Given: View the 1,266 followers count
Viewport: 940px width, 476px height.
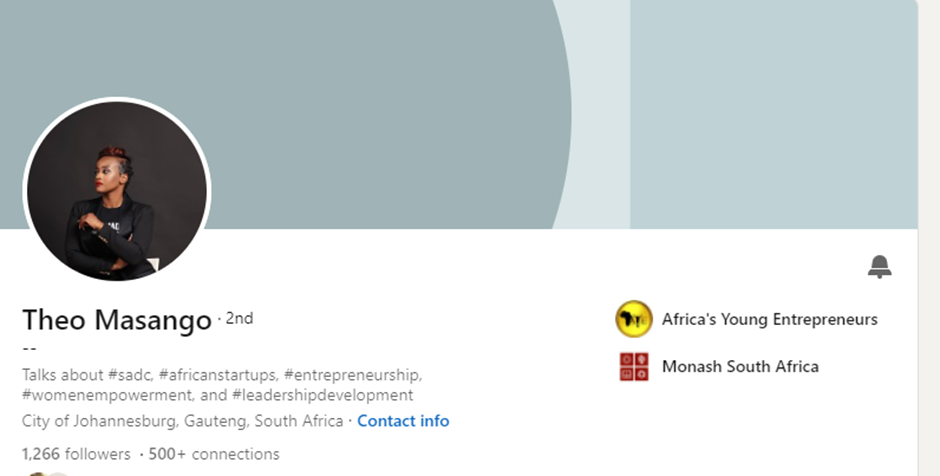Looking at the screenshot, I should pyautogui.click(x=76, y=454).
